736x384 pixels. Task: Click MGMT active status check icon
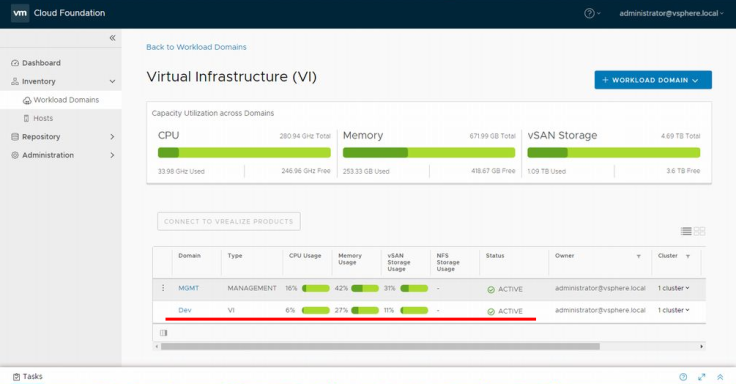point(491,290)
